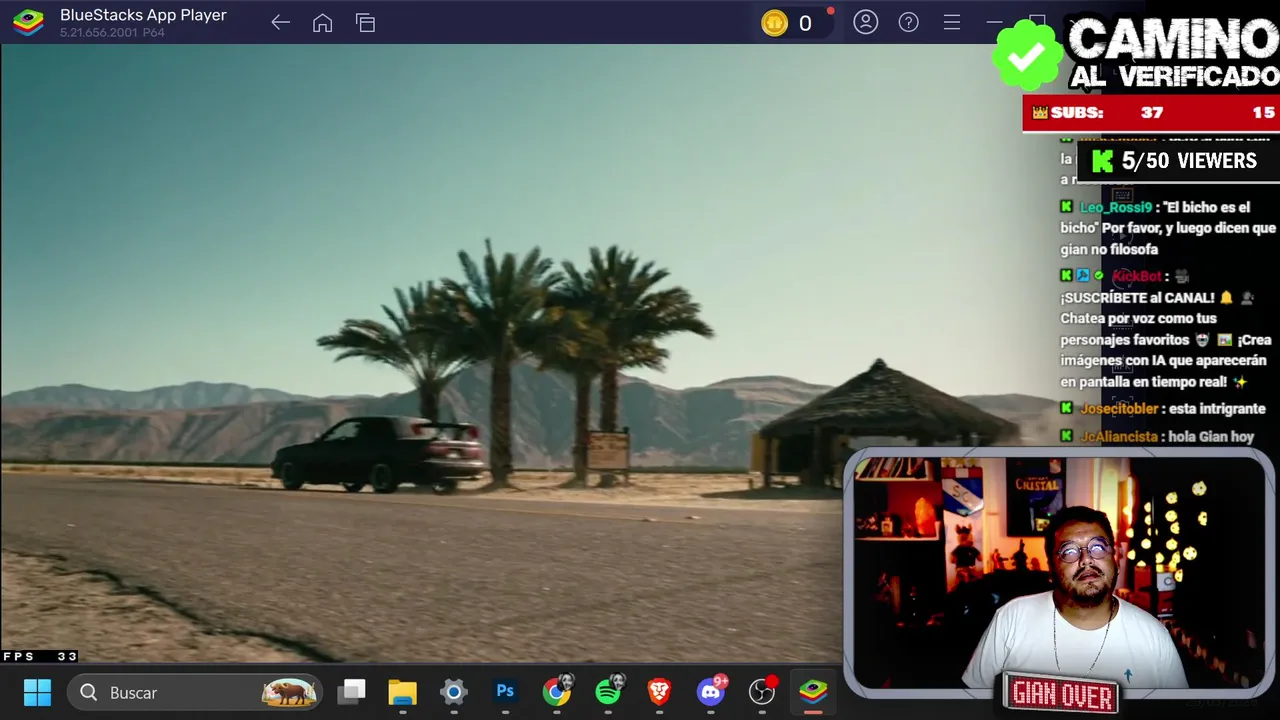1280x720 pixels.
Task: Minimize the BlueStacks window
Action: click(x=994, y=22)
